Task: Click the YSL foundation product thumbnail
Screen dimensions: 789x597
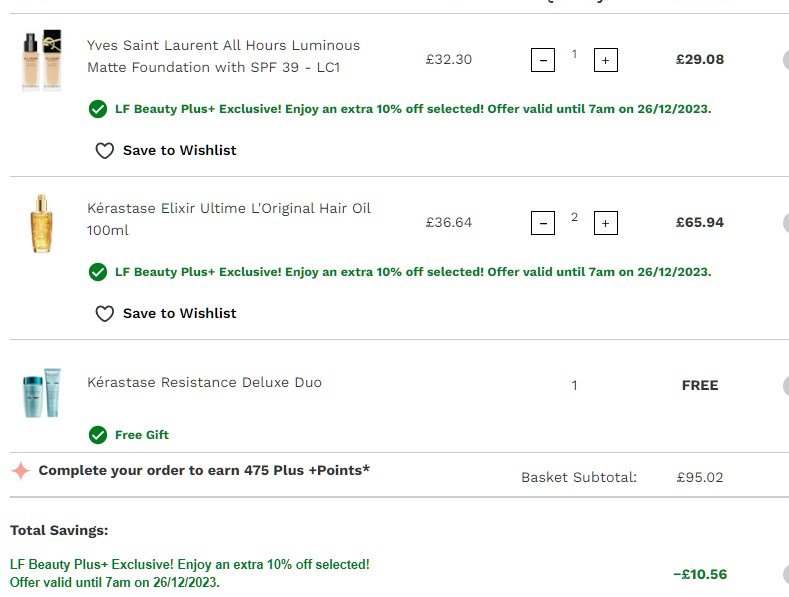Action: tap(41, 60)
